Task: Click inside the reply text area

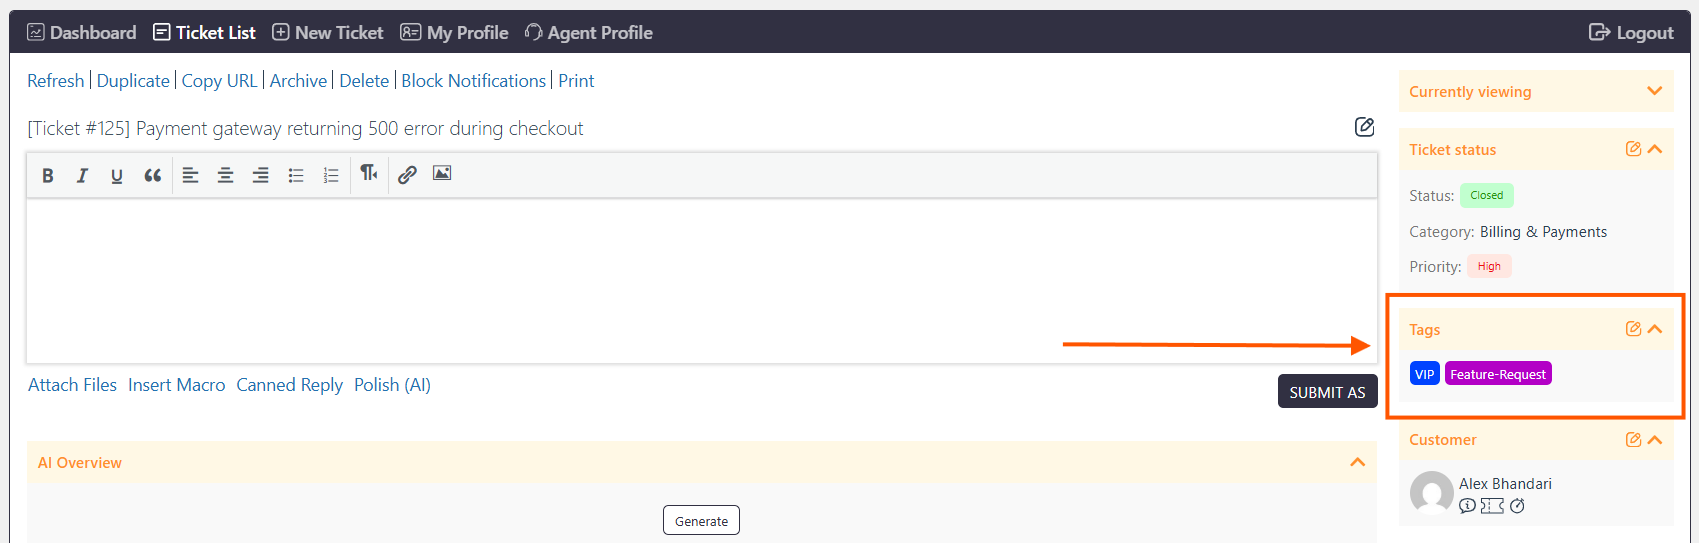Action: point(702,281)
